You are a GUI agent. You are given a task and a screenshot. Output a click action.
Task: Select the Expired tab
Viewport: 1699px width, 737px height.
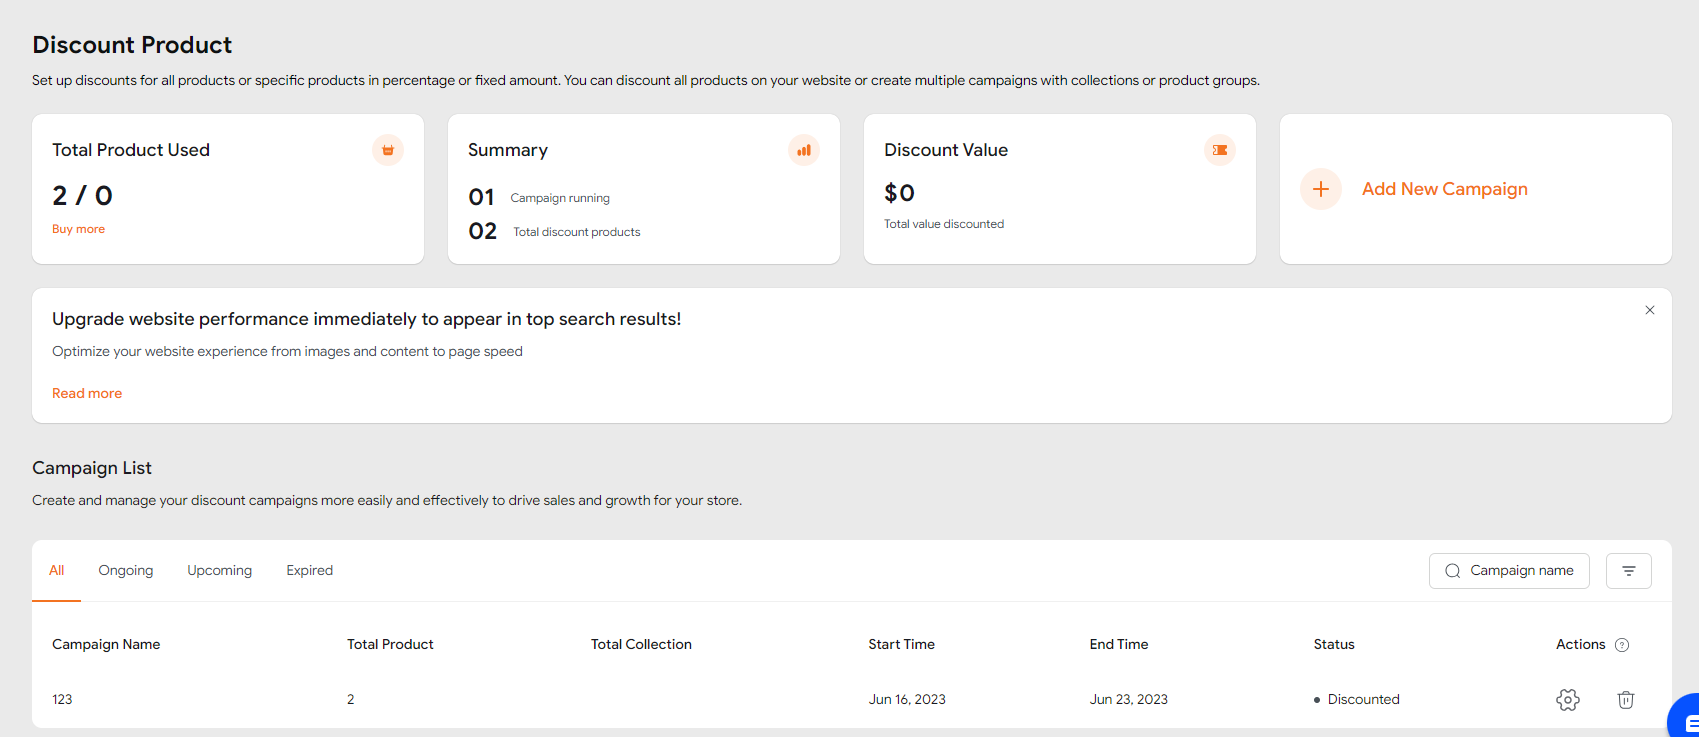(x=309, y=571)
